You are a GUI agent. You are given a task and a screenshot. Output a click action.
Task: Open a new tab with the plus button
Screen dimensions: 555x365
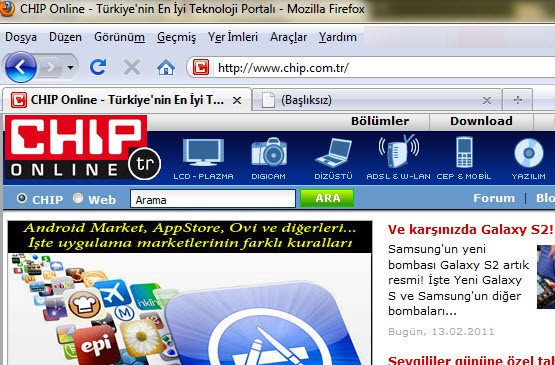point(518,100)
